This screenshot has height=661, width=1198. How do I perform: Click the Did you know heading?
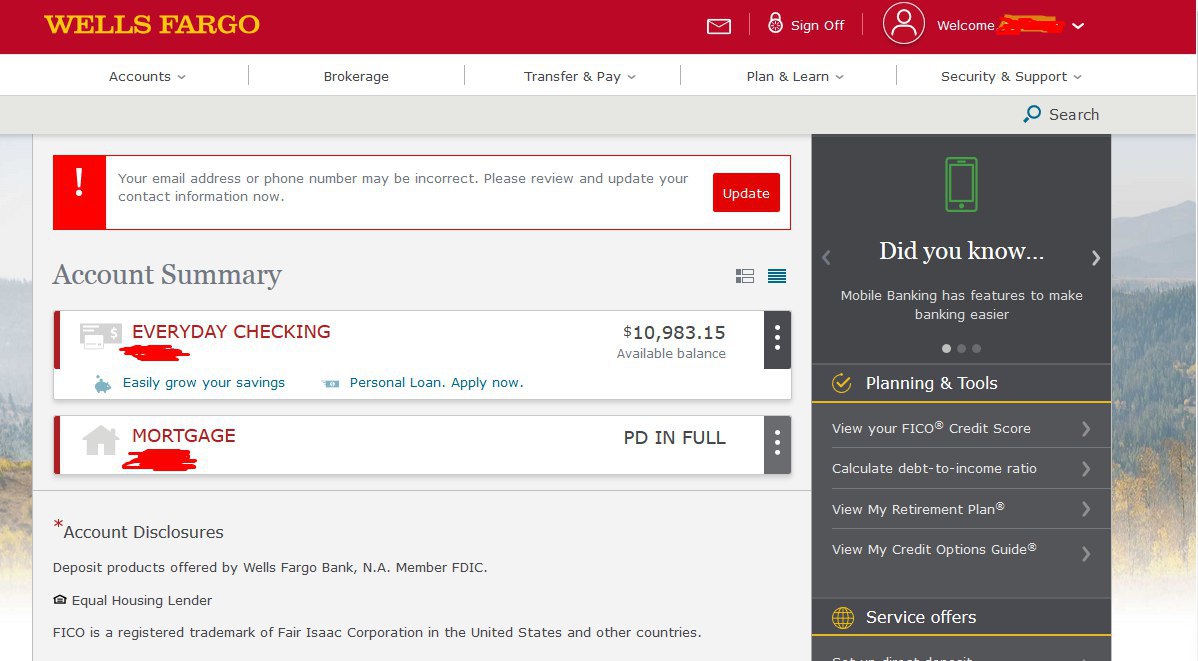click(x=961, y=251)
